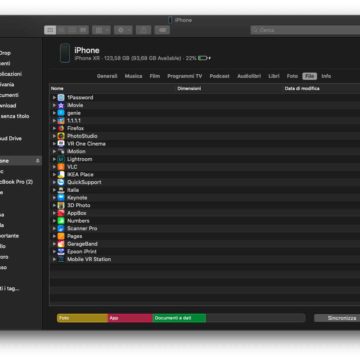Click the VR One Cinema app icon
Viewport: 360px width, 360px height.
61,144
